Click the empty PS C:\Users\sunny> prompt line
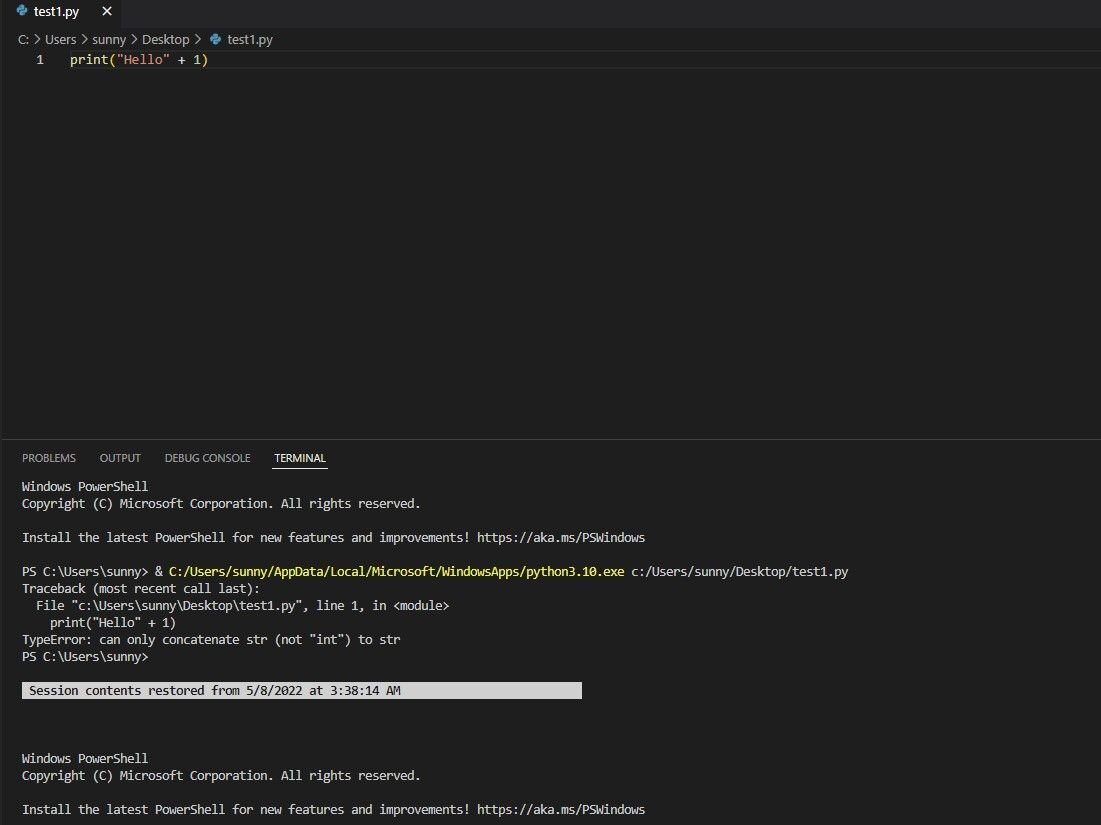The width and height of the screenshot is (1101, 825). point(85,656)
